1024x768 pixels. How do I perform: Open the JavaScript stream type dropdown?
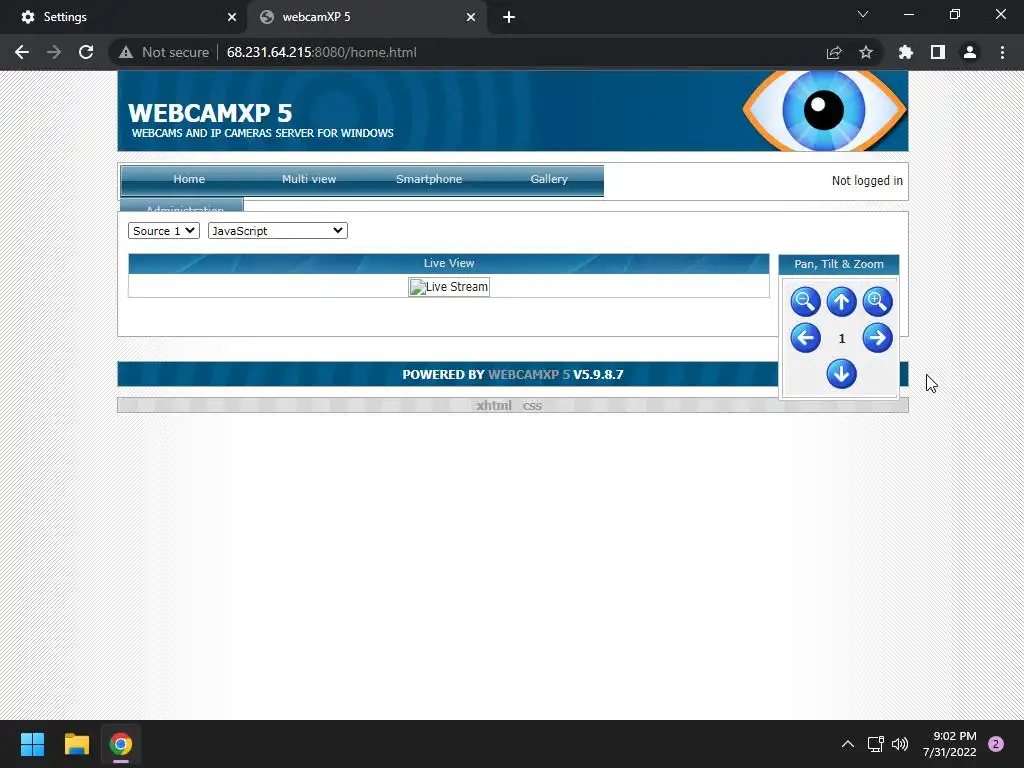click(278, 231)
